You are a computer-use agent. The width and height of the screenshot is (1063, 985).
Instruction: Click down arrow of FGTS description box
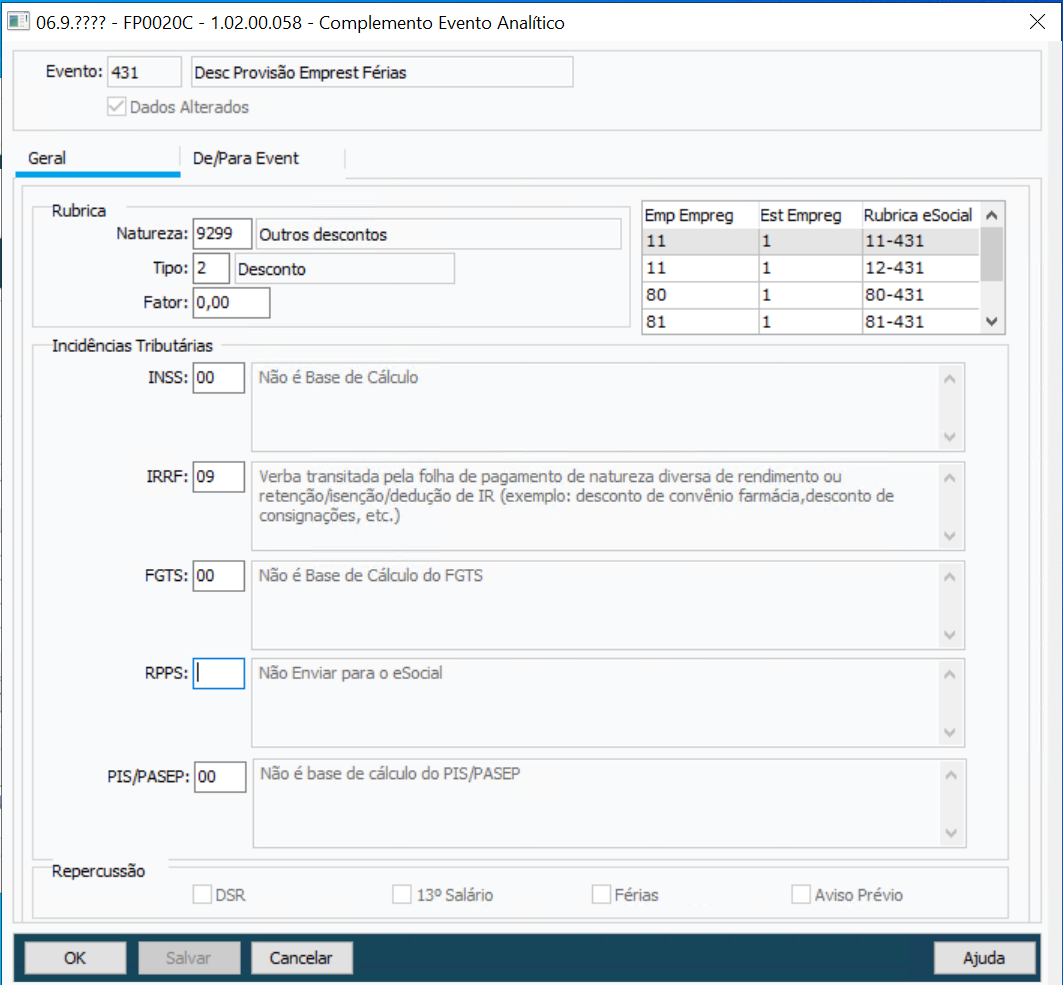click(950, 635)
